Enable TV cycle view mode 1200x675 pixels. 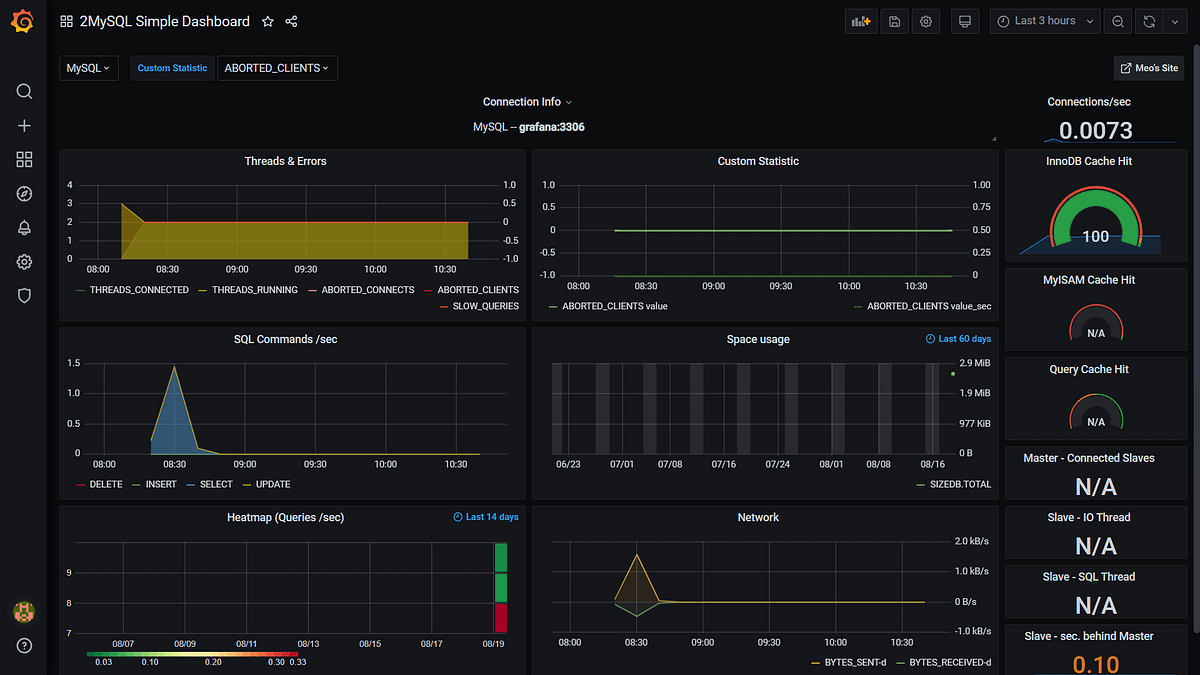point(964,20)
